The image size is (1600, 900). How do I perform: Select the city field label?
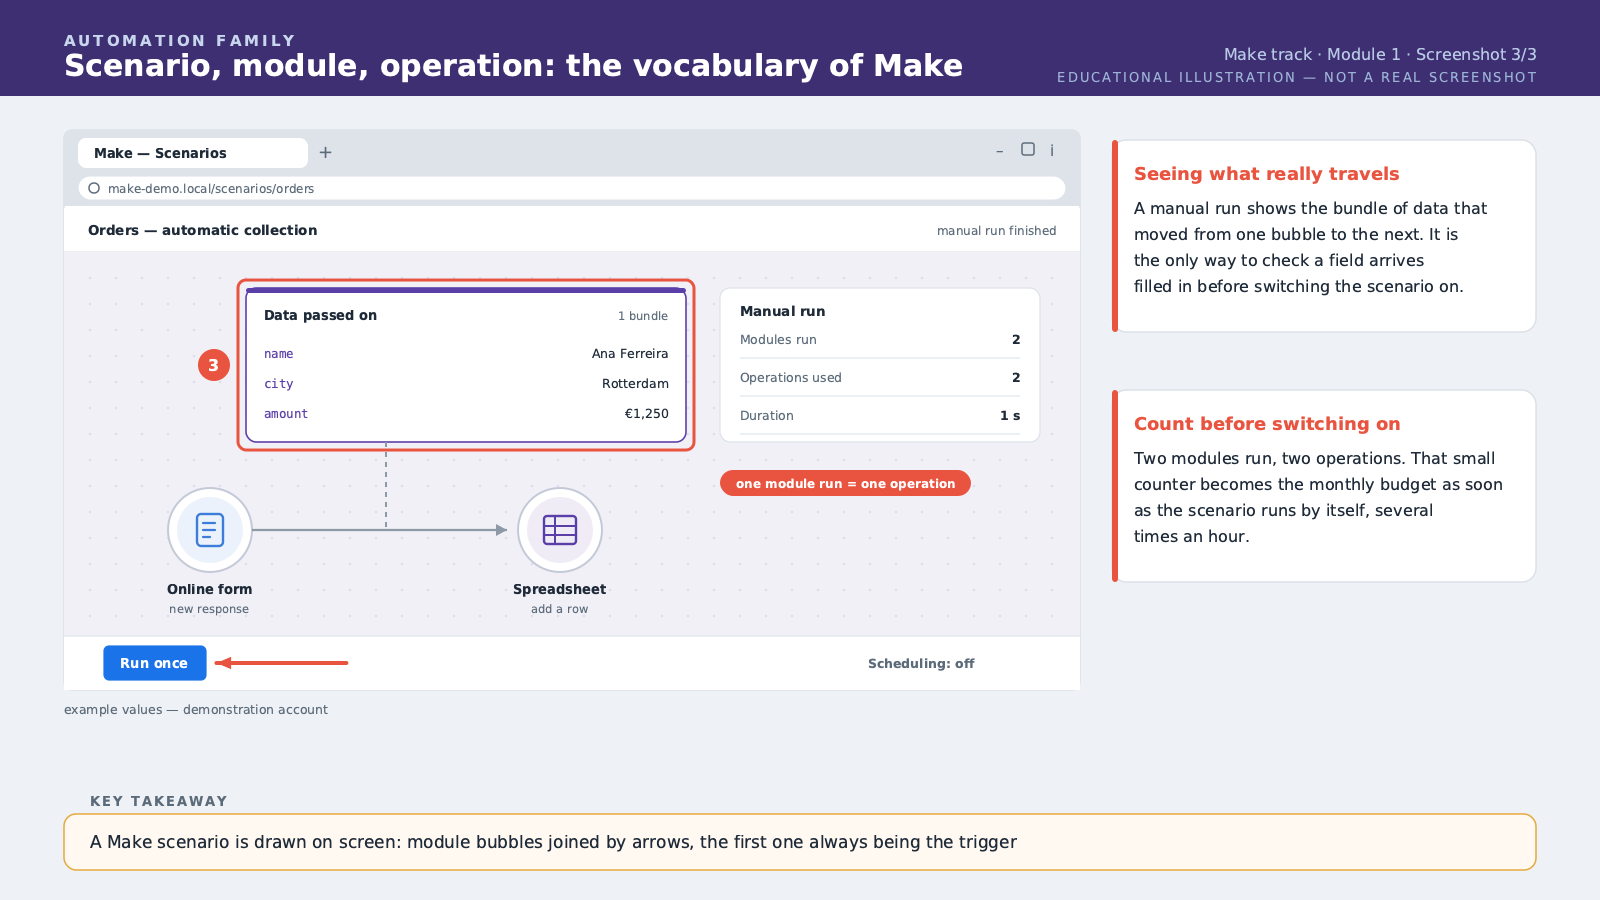(x=279, y=384)
